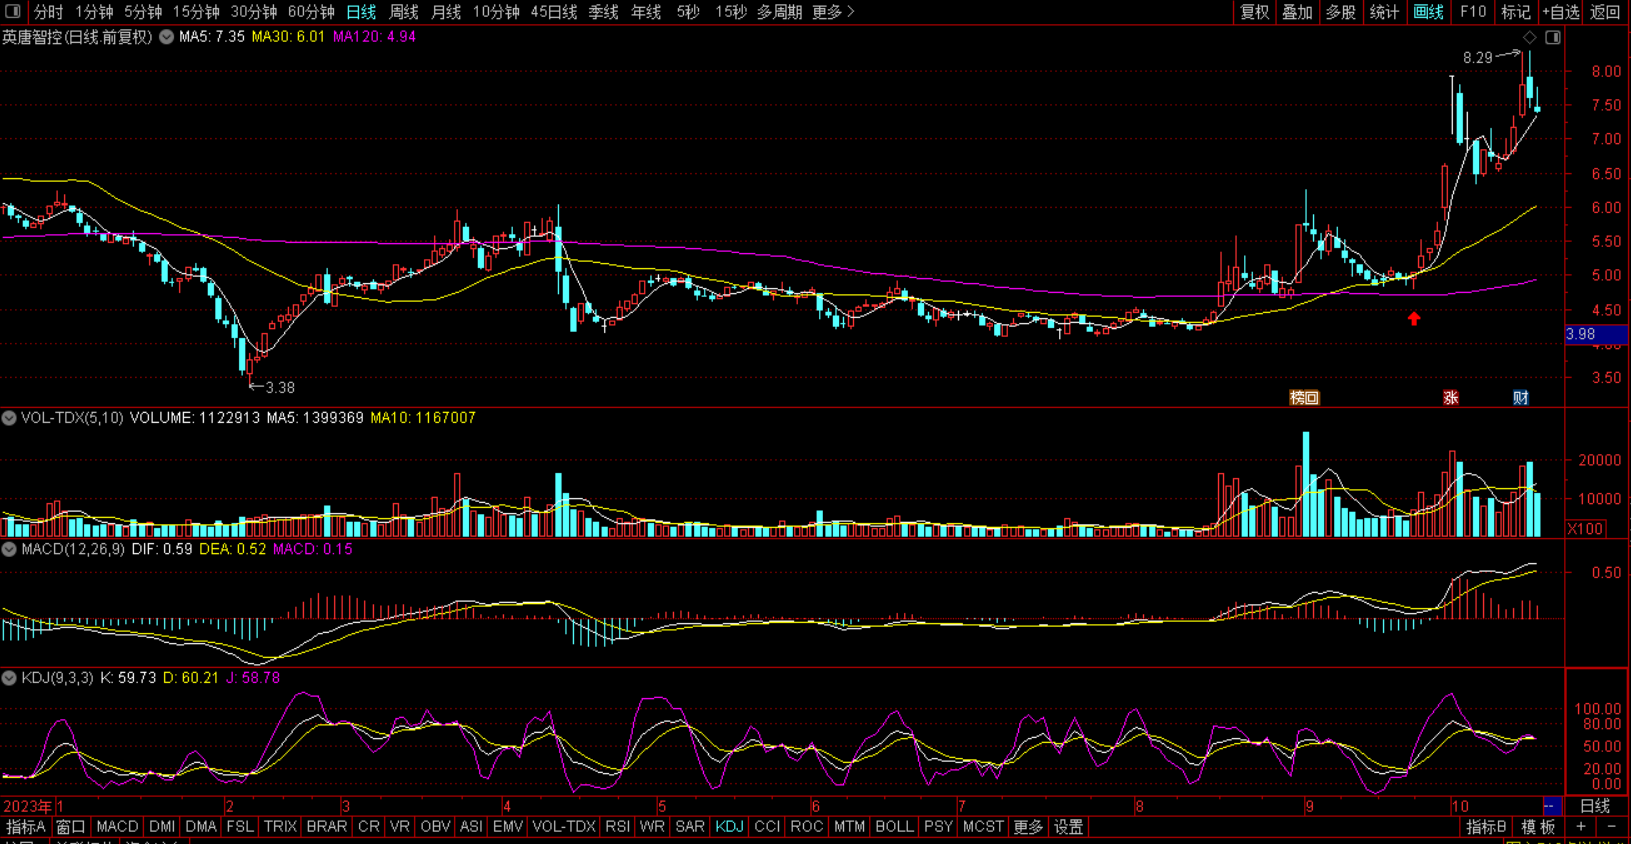Select the TRIX indicator tab
Screen dimensions: 1631x844
coord(280,827)
